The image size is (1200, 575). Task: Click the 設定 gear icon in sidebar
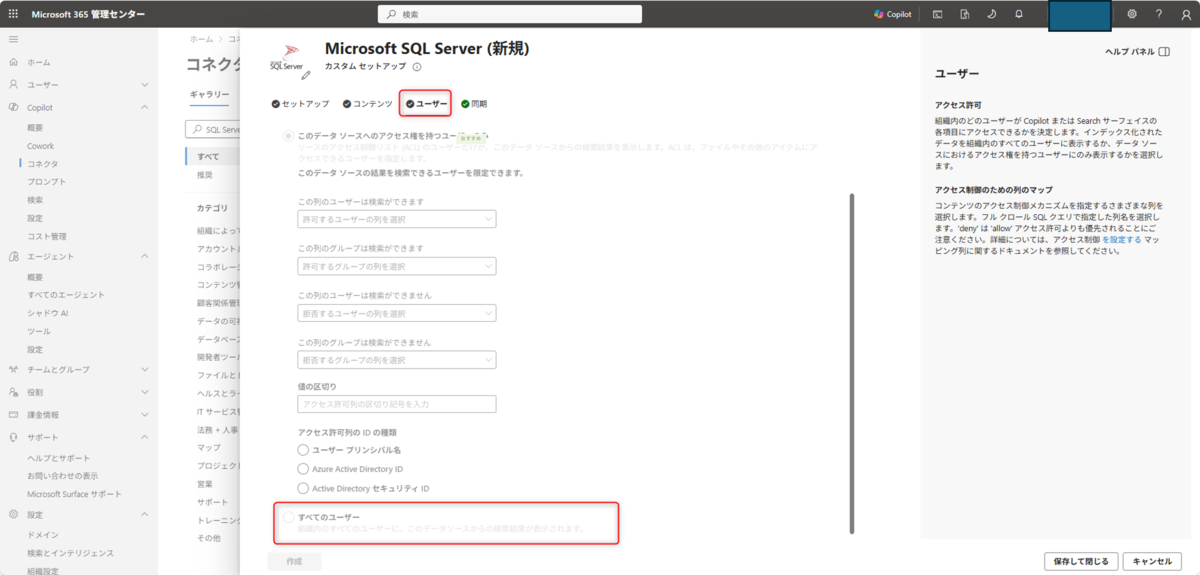13,515
